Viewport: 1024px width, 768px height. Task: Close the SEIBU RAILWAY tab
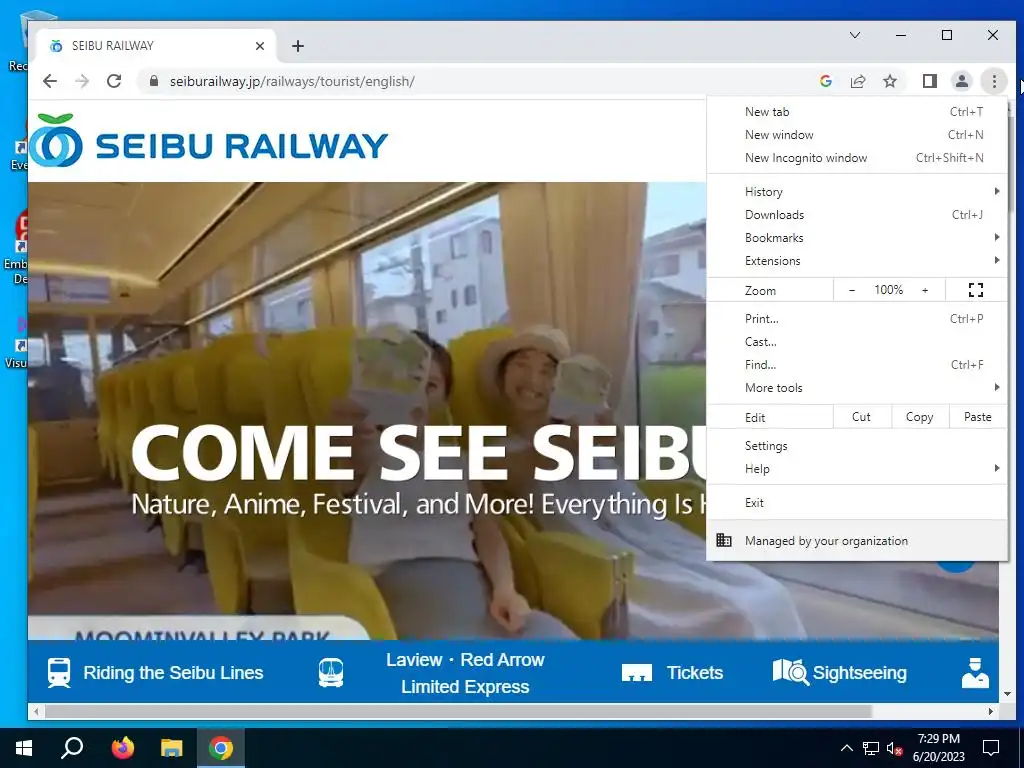click(259, 46)
